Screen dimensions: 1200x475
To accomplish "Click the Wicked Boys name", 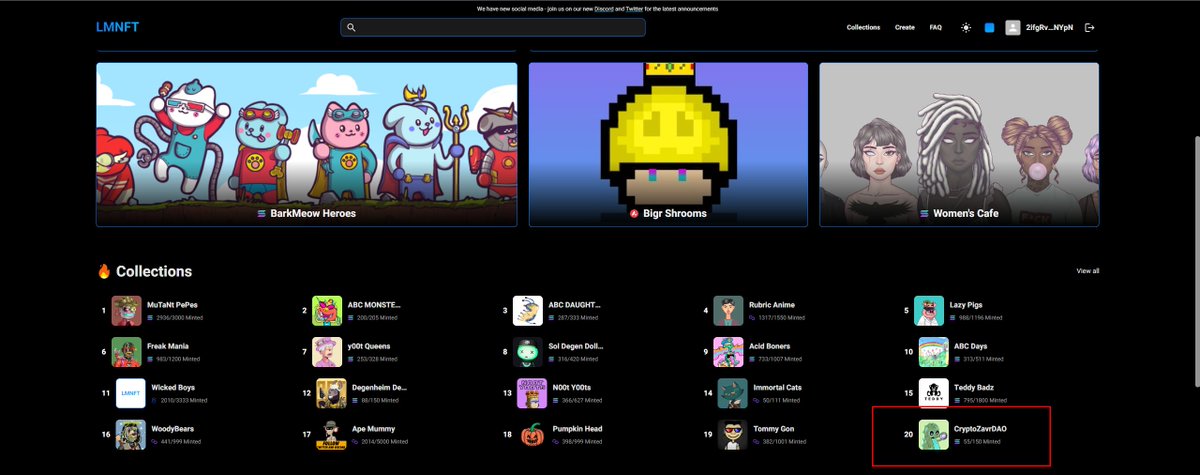I will [173, 387].
